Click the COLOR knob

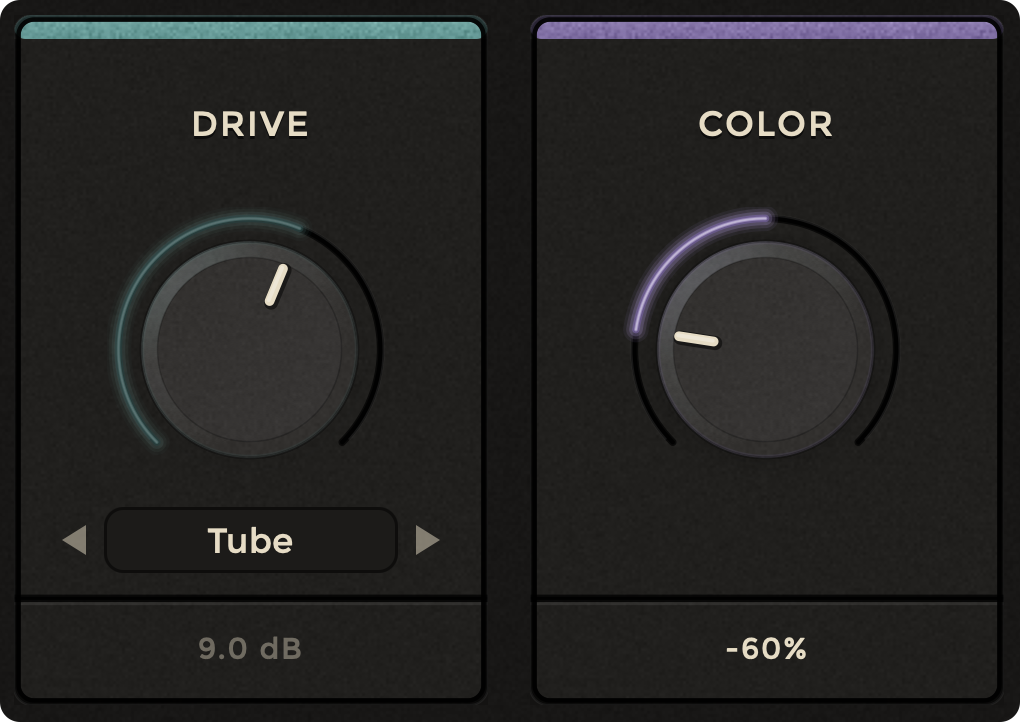click(768, 350)
